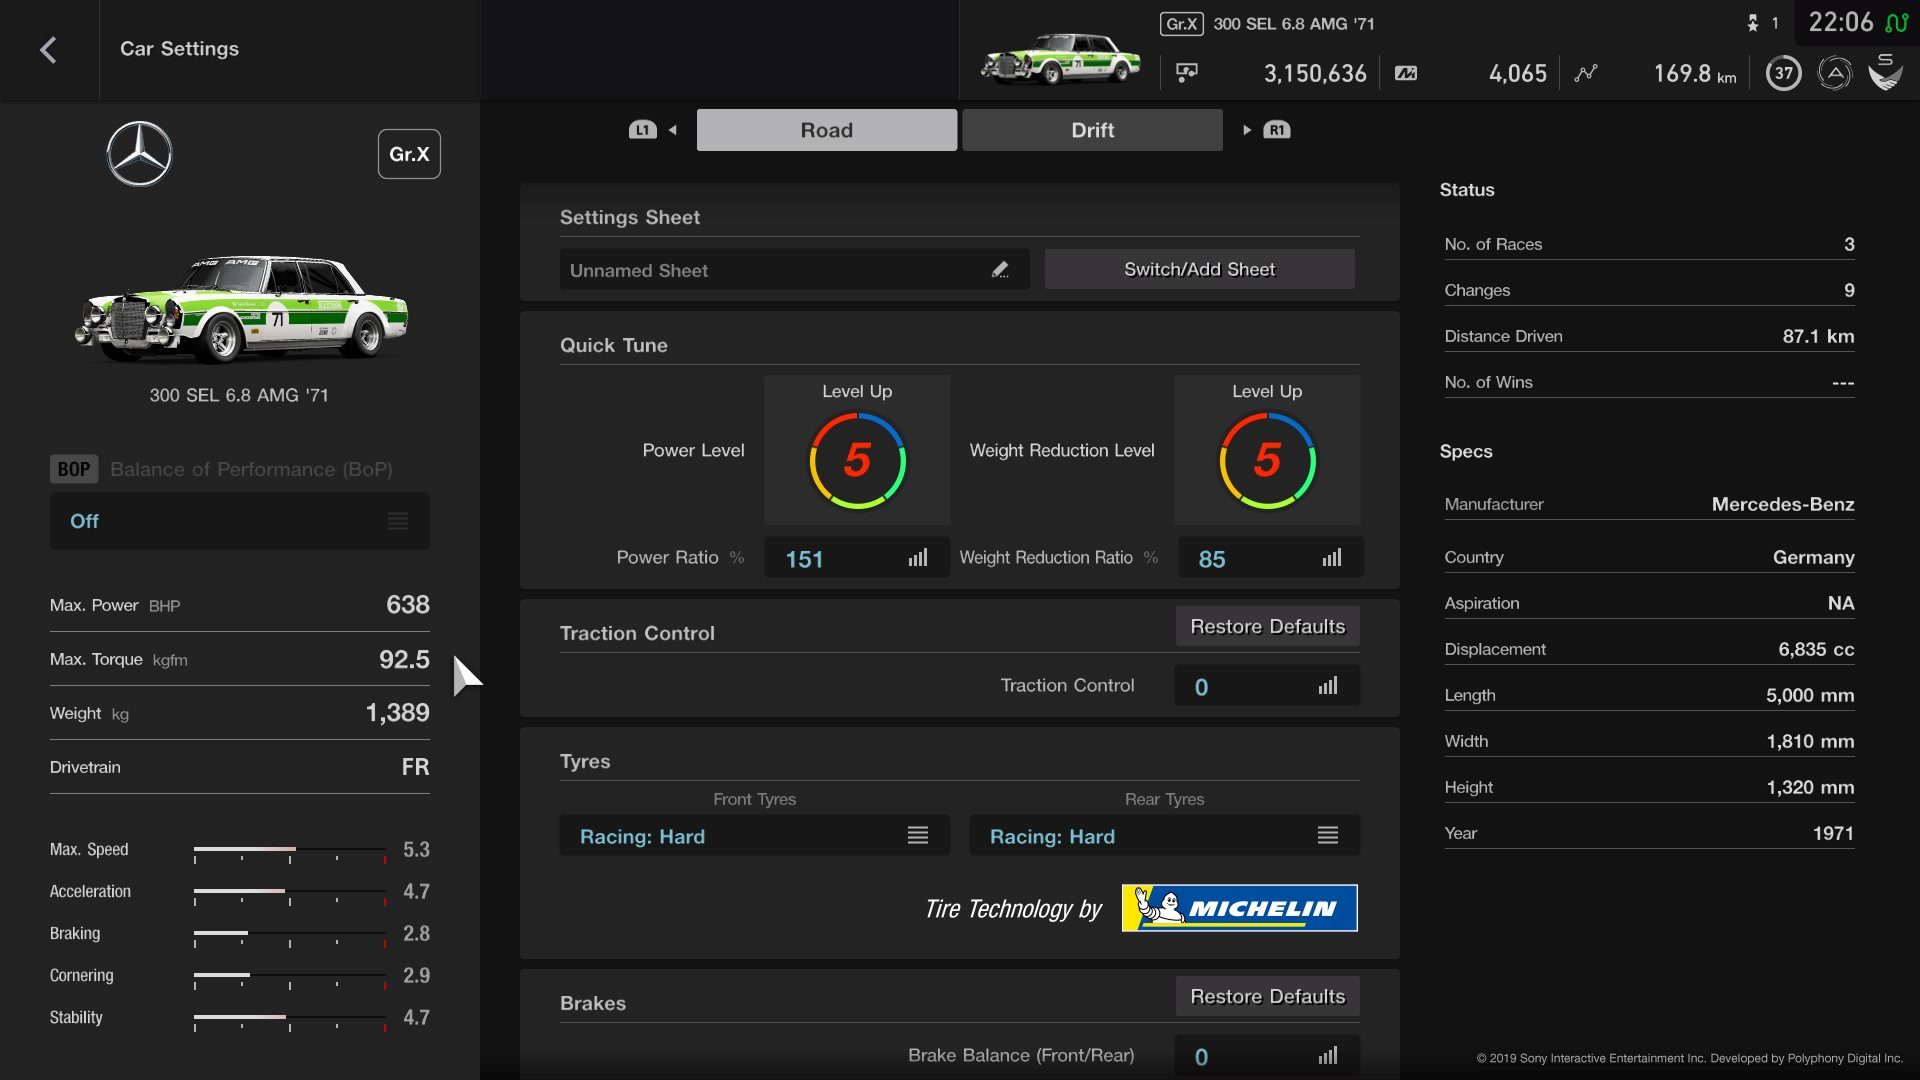Click the large 300 SEL car image
1920x1080 pixels.
pos(241,308)
